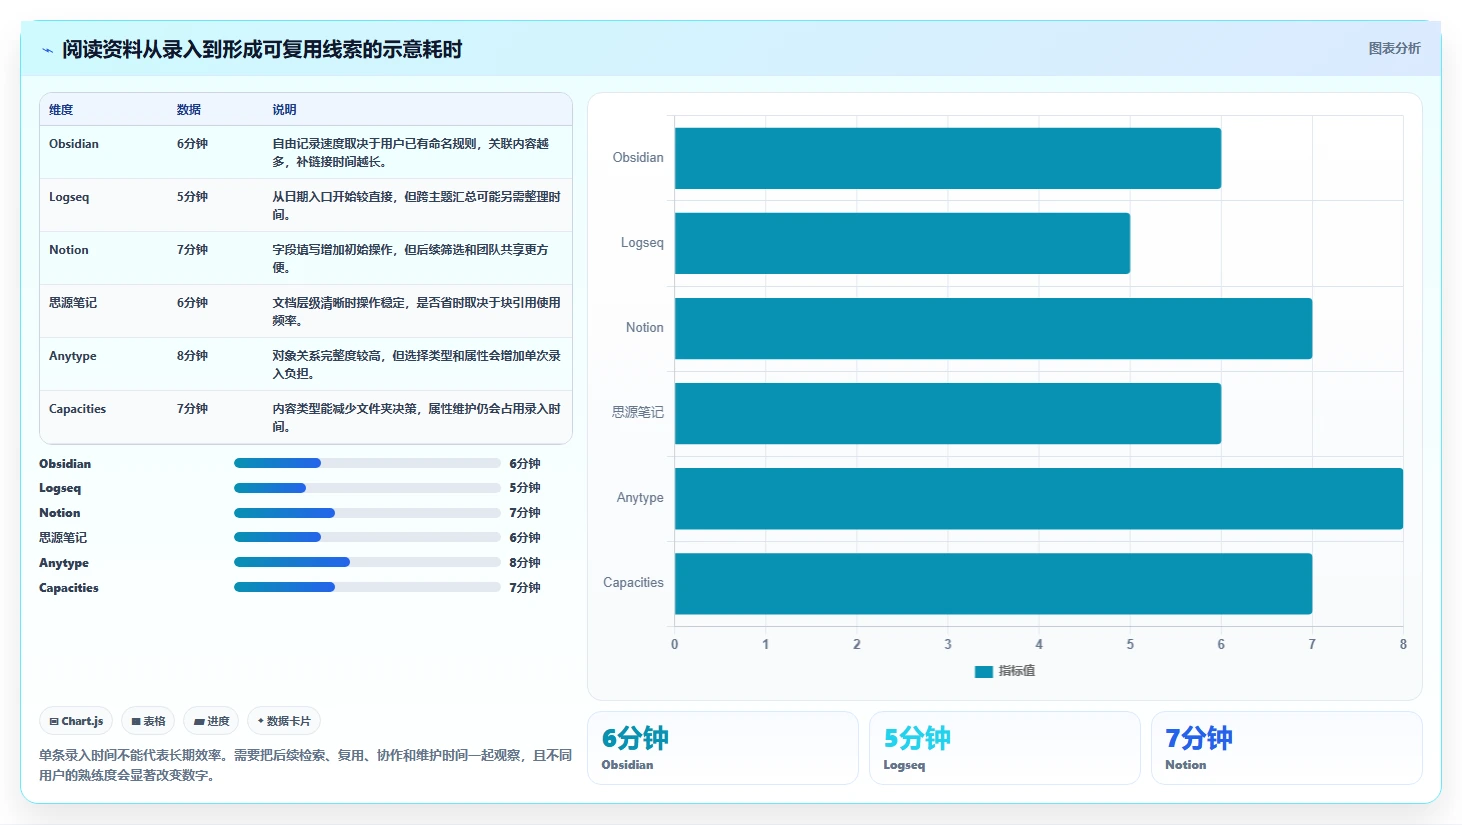Open the 6分钟 Obsidian data card
Viewport: 1462px width, 825px height.
(723, 748)
